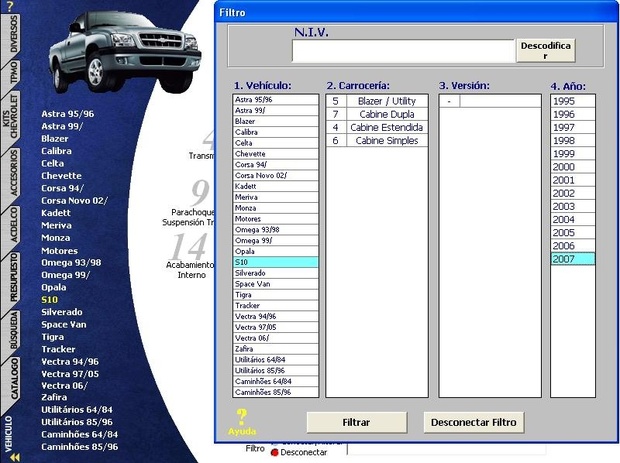This screenshot has height=463, width=620.
Task: Open Vectra 97/05 in blue sidebar
Action: point(70,374)
